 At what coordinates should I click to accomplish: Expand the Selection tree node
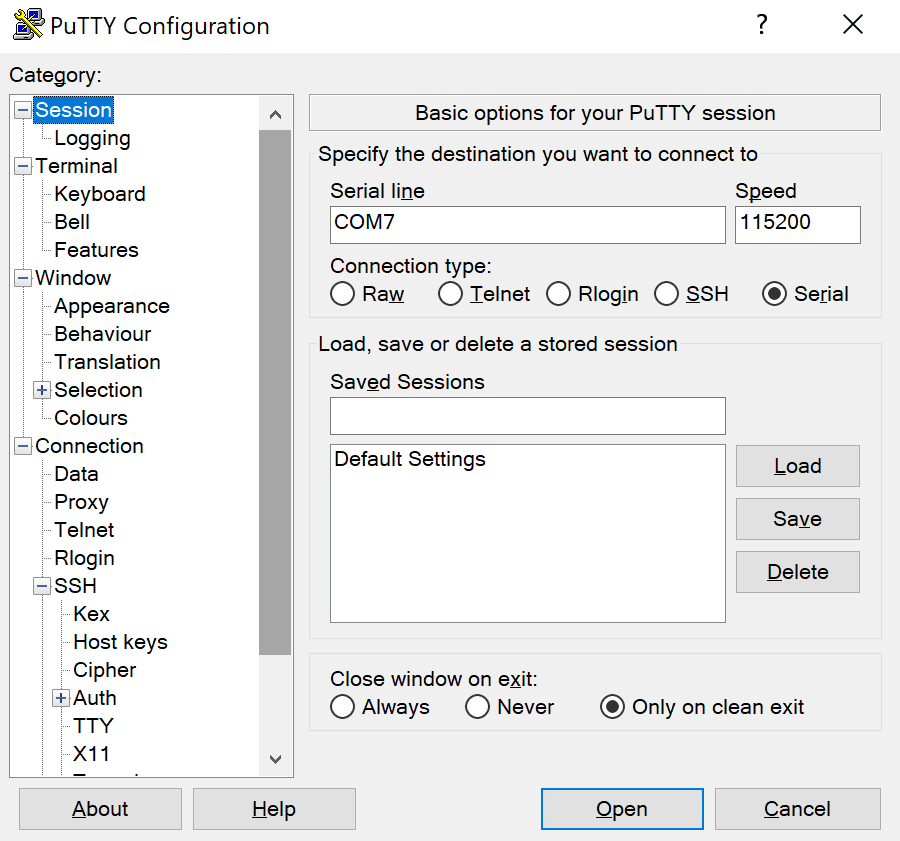(x=42, y=390)
